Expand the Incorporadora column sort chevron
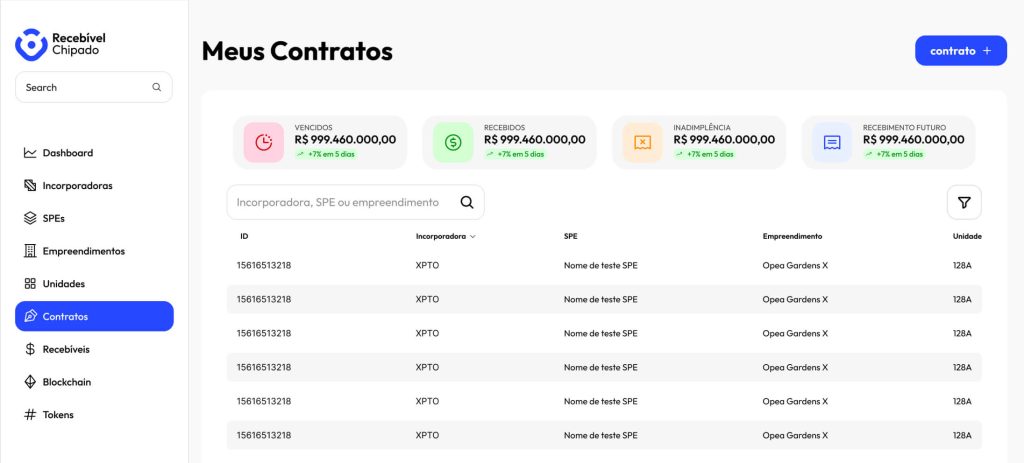Image resolution: width=1024 pixels, height=463 pixels. tap(473, 236)
